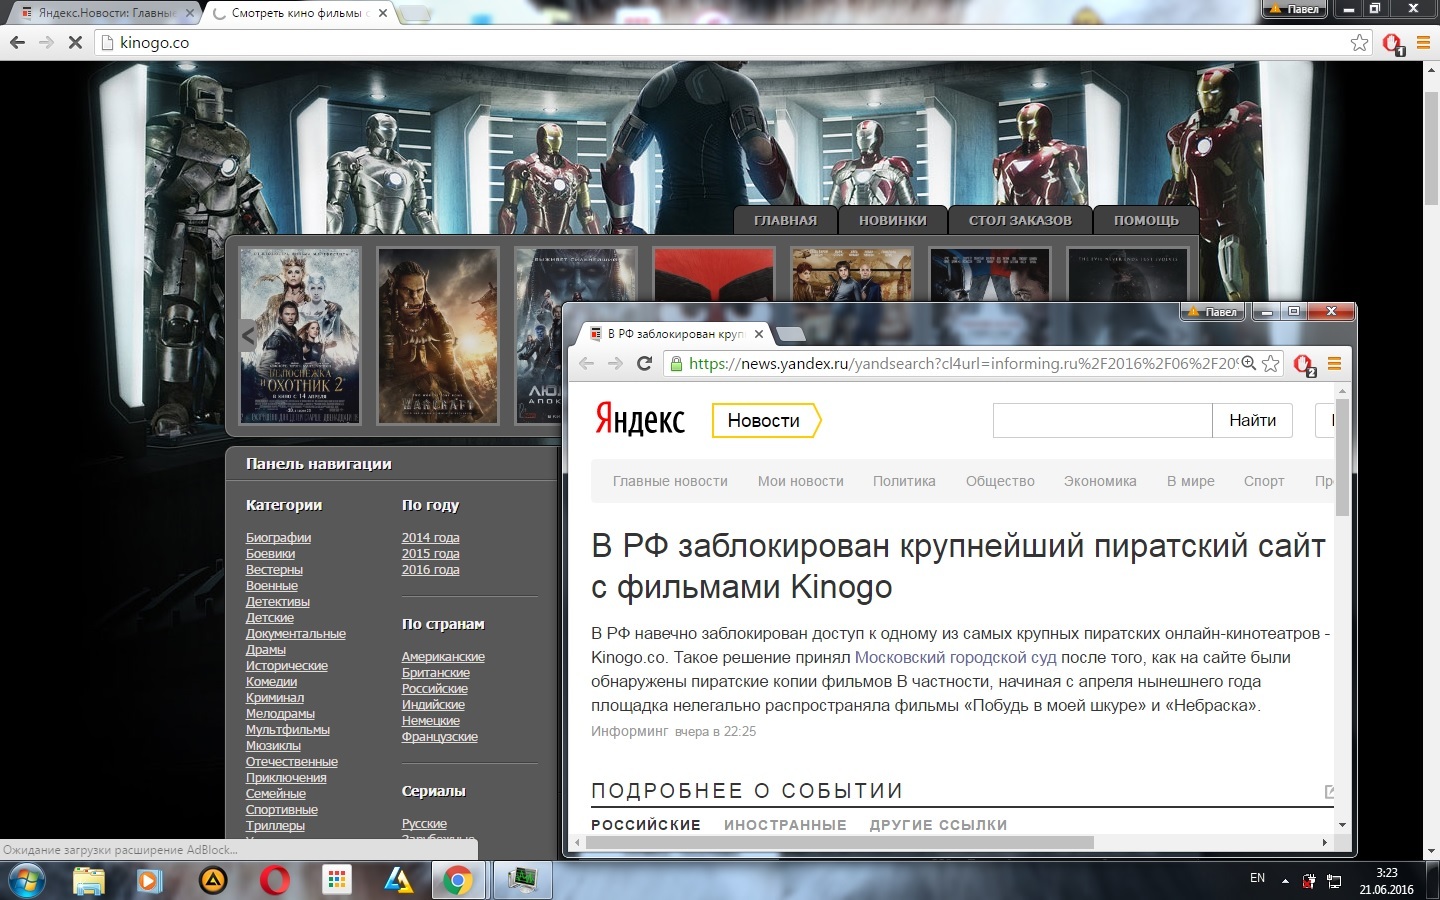The height and width of the screenshot is (900, 1440).
Task: Stop loading the kinogo.co page
Action: [x=75, y=43]
